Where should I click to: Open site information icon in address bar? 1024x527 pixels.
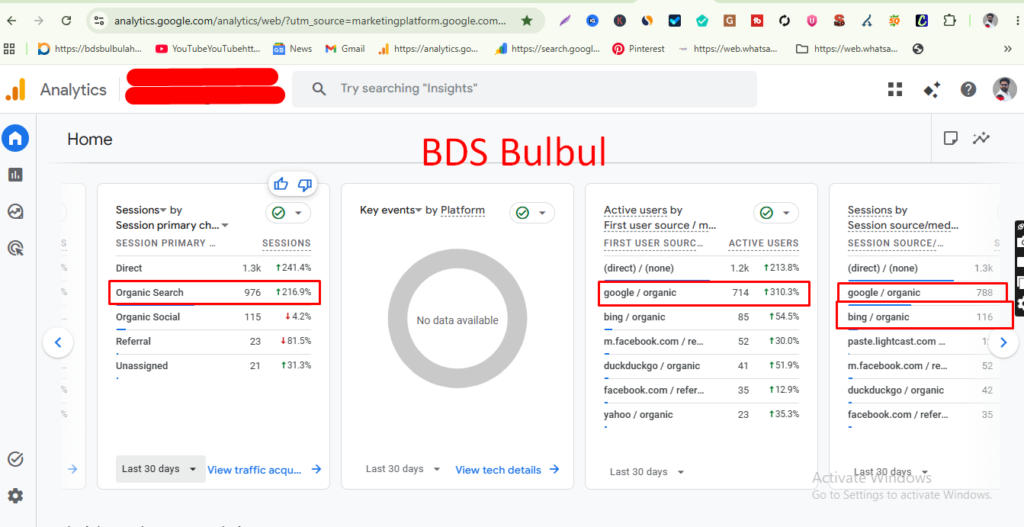pos(99,21)
